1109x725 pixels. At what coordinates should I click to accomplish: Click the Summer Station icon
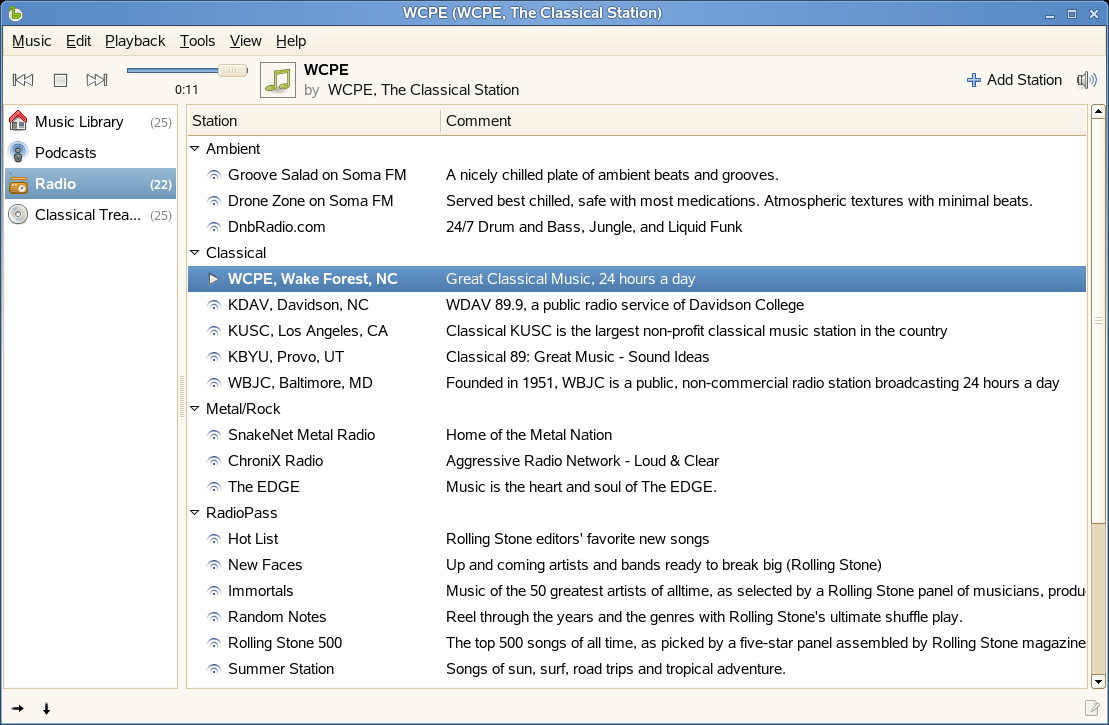[214, 669]
